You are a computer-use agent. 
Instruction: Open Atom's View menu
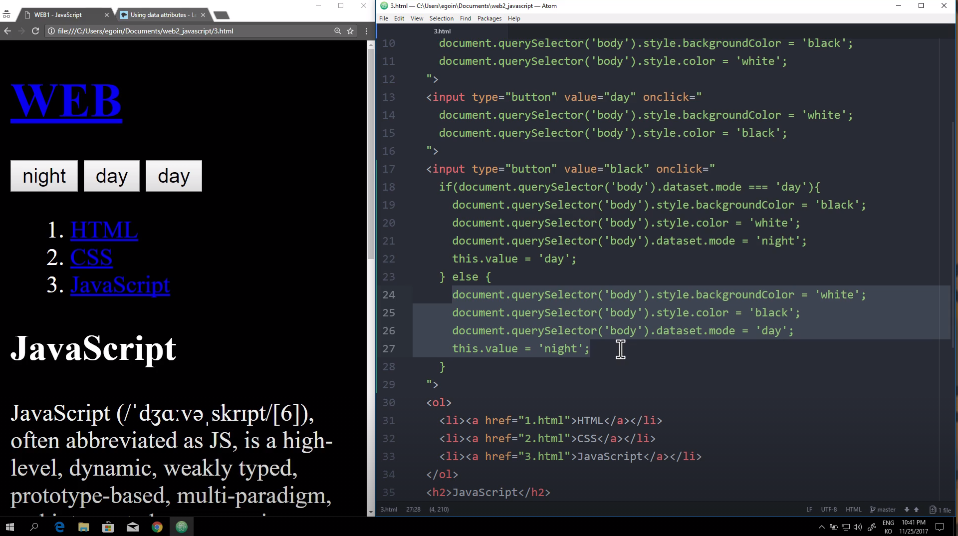point(417,18)
